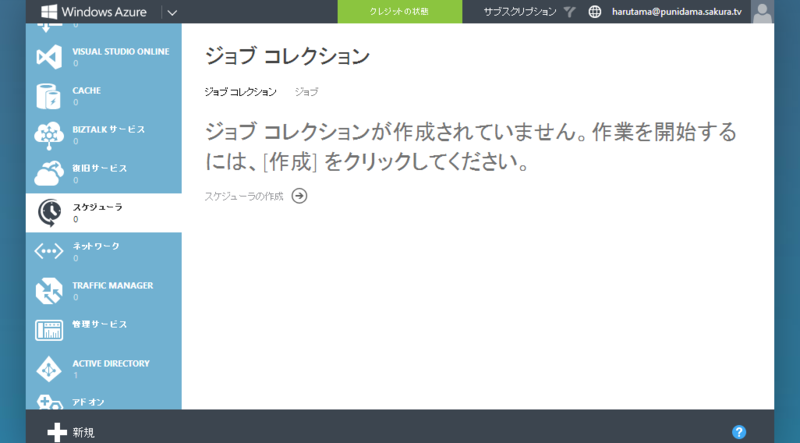Image resolution: width=800 pixels, height=443 pixels.
Task: Click the BizTalk services cloud icon
Action: pyautogui.click(x=49, y=135)
